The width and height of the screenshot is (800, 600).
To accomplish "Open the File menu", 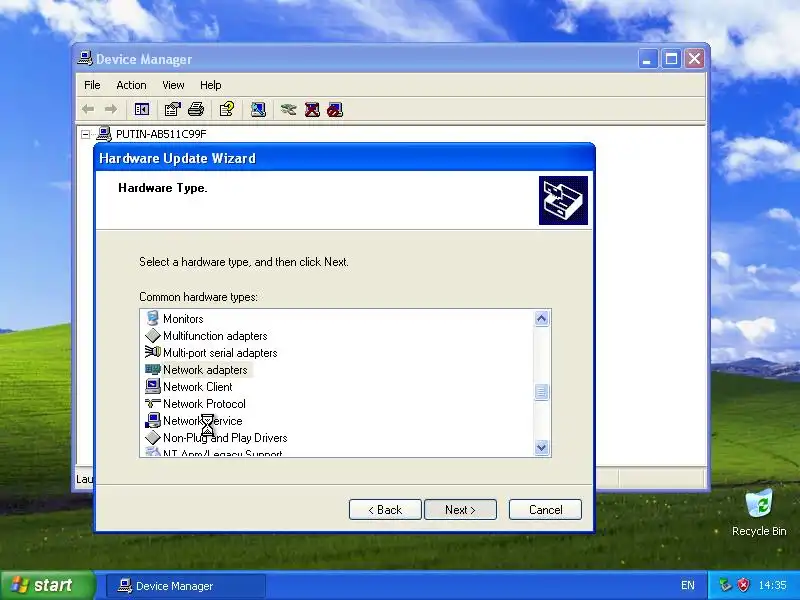I will tap(92, 85).
